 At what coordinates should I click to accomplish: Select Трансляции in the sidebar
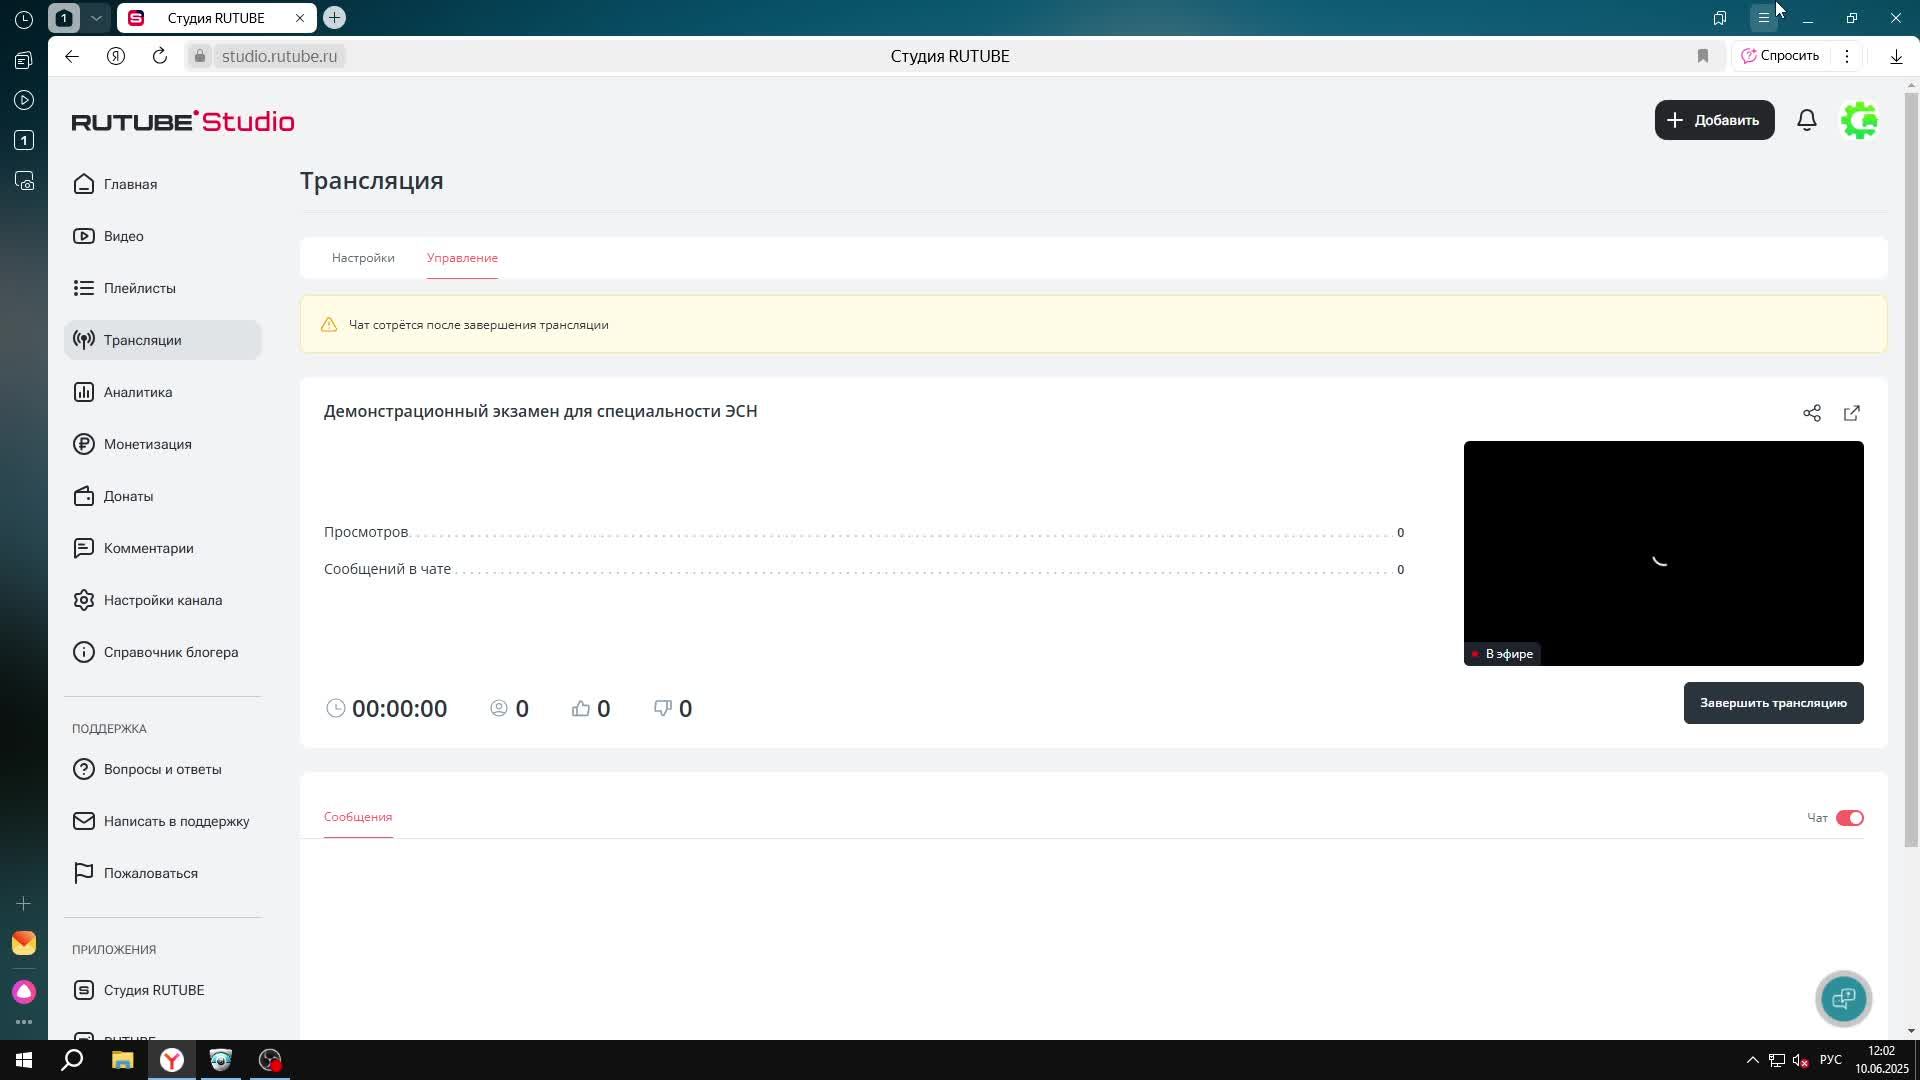(x=163, y=340)
